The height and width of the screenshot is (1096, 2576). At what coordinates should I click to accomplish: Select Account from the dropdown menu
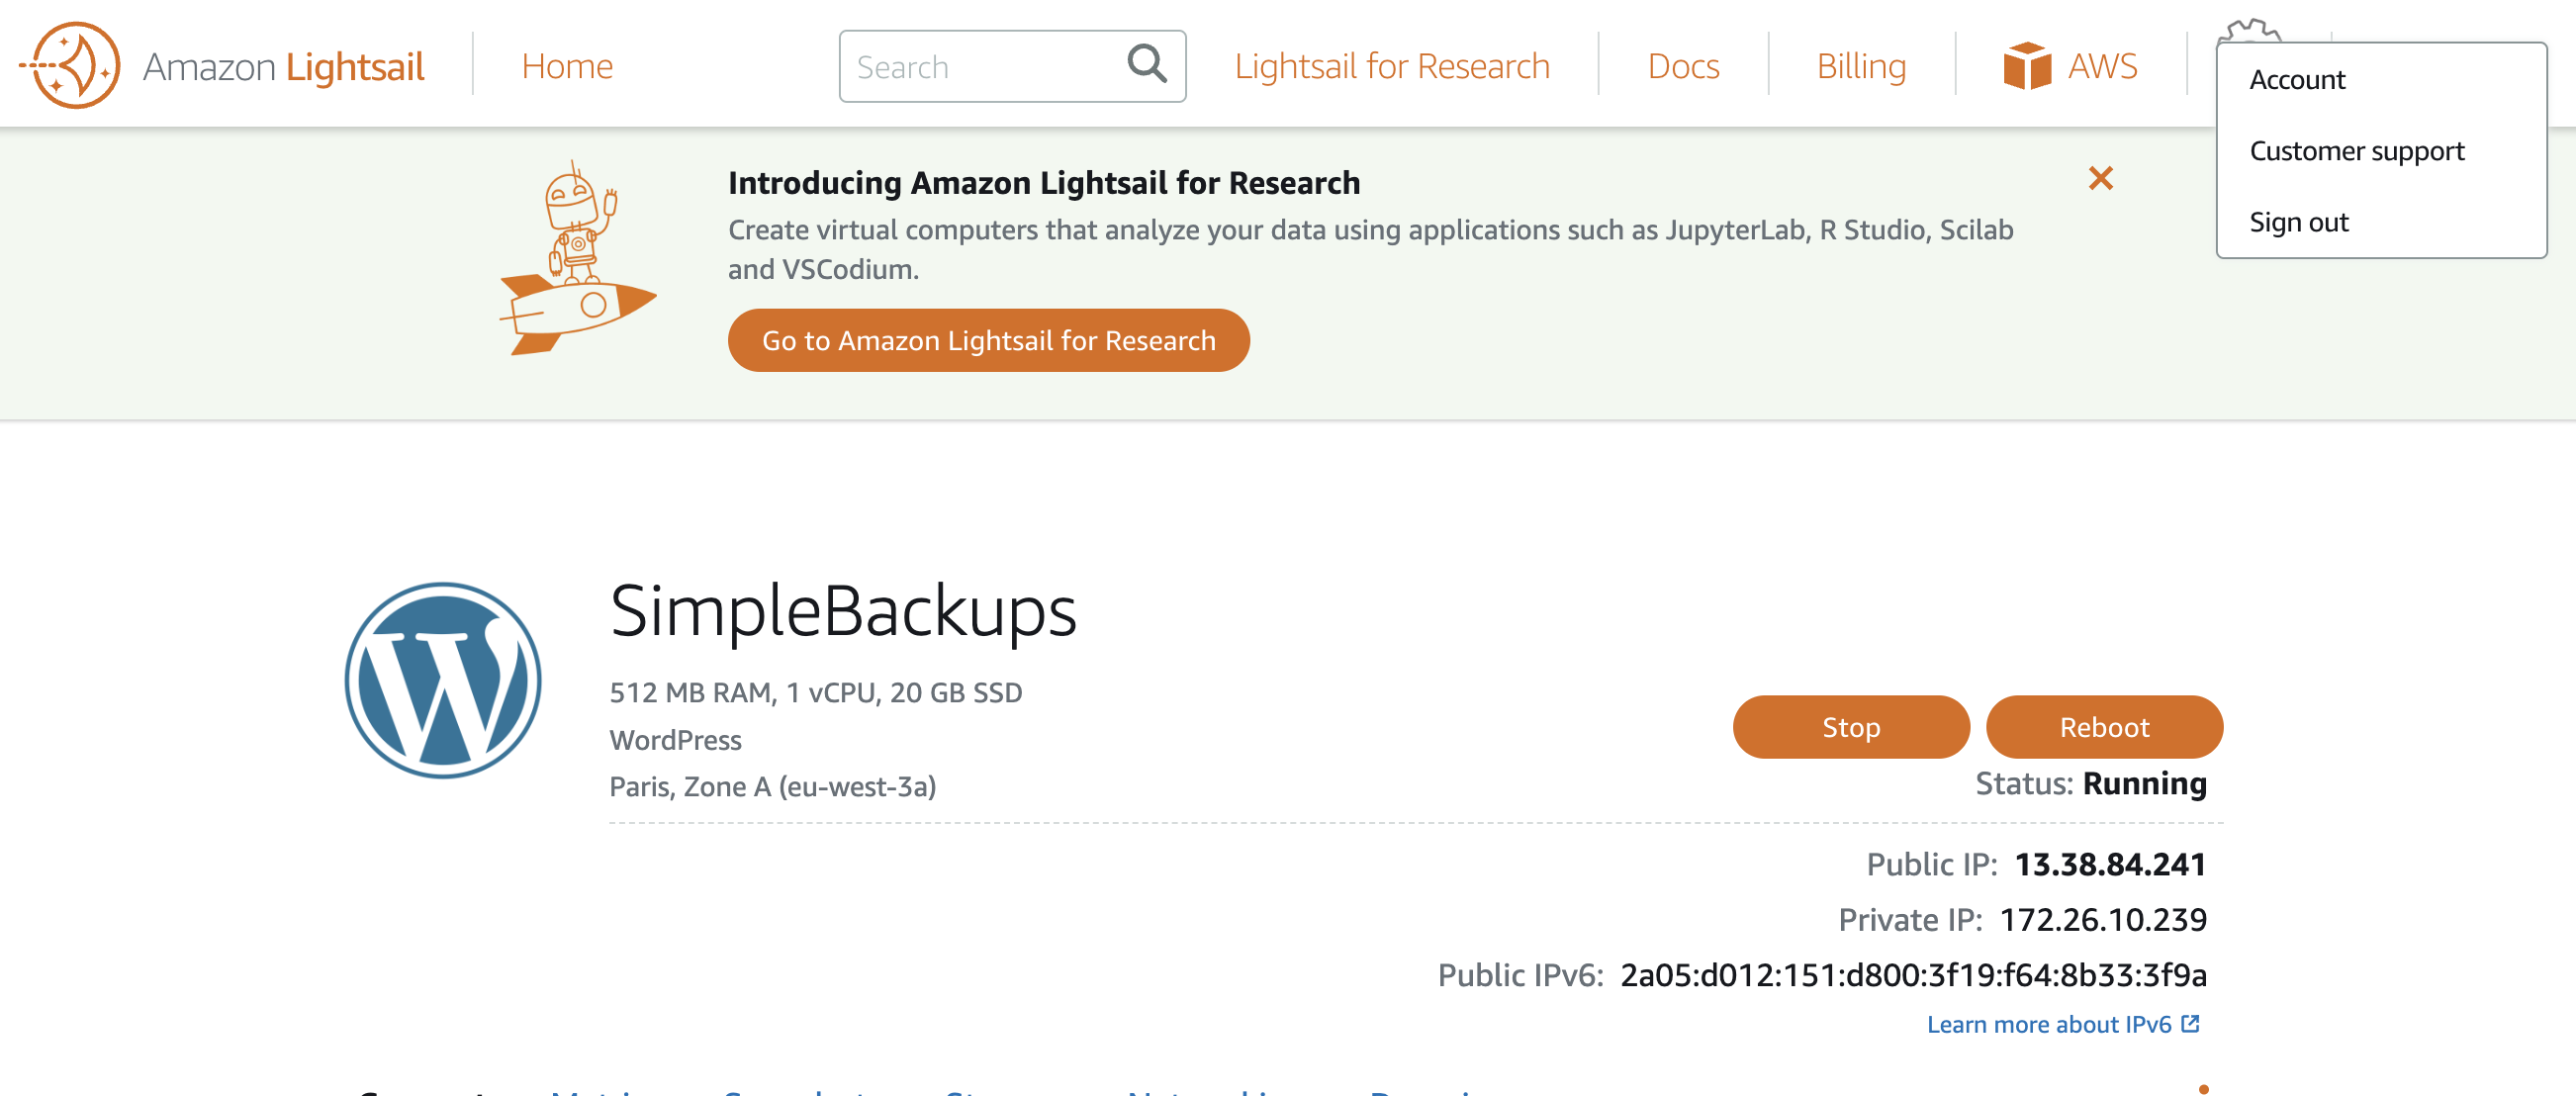tap(2296, 80)
